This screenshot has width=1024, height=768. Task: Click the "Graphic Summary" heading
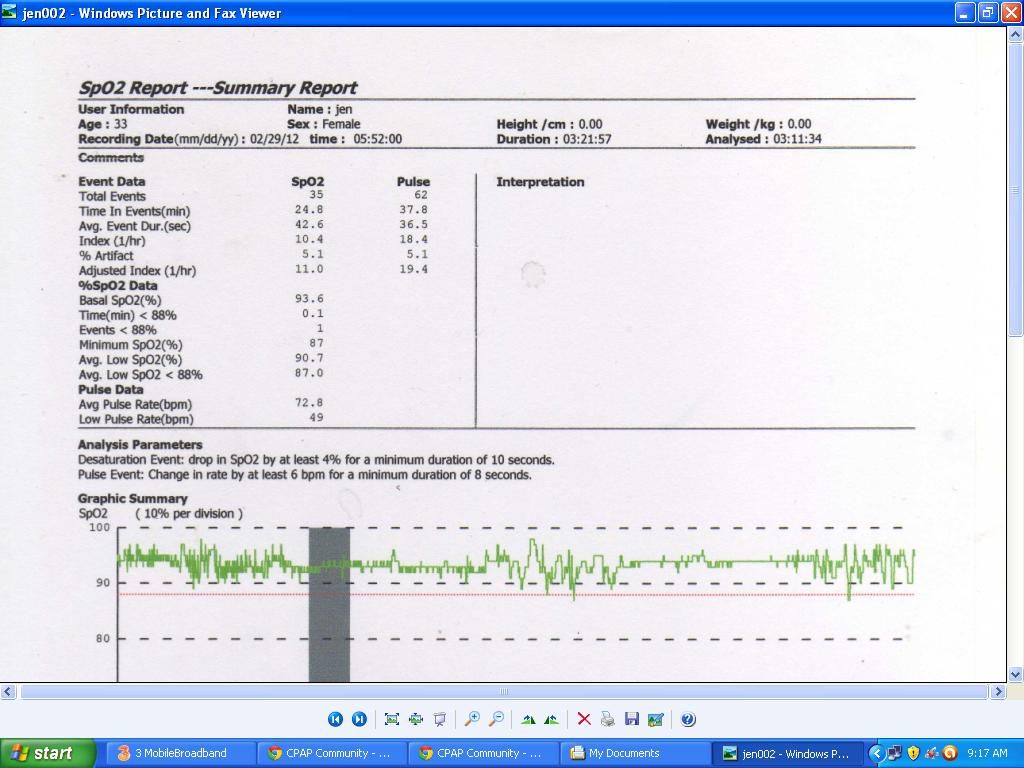coord(133,498)
